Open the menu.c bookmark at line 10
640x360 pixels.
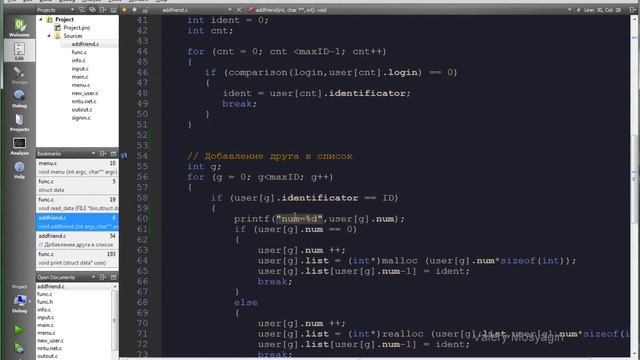click(x=77, y=167)
